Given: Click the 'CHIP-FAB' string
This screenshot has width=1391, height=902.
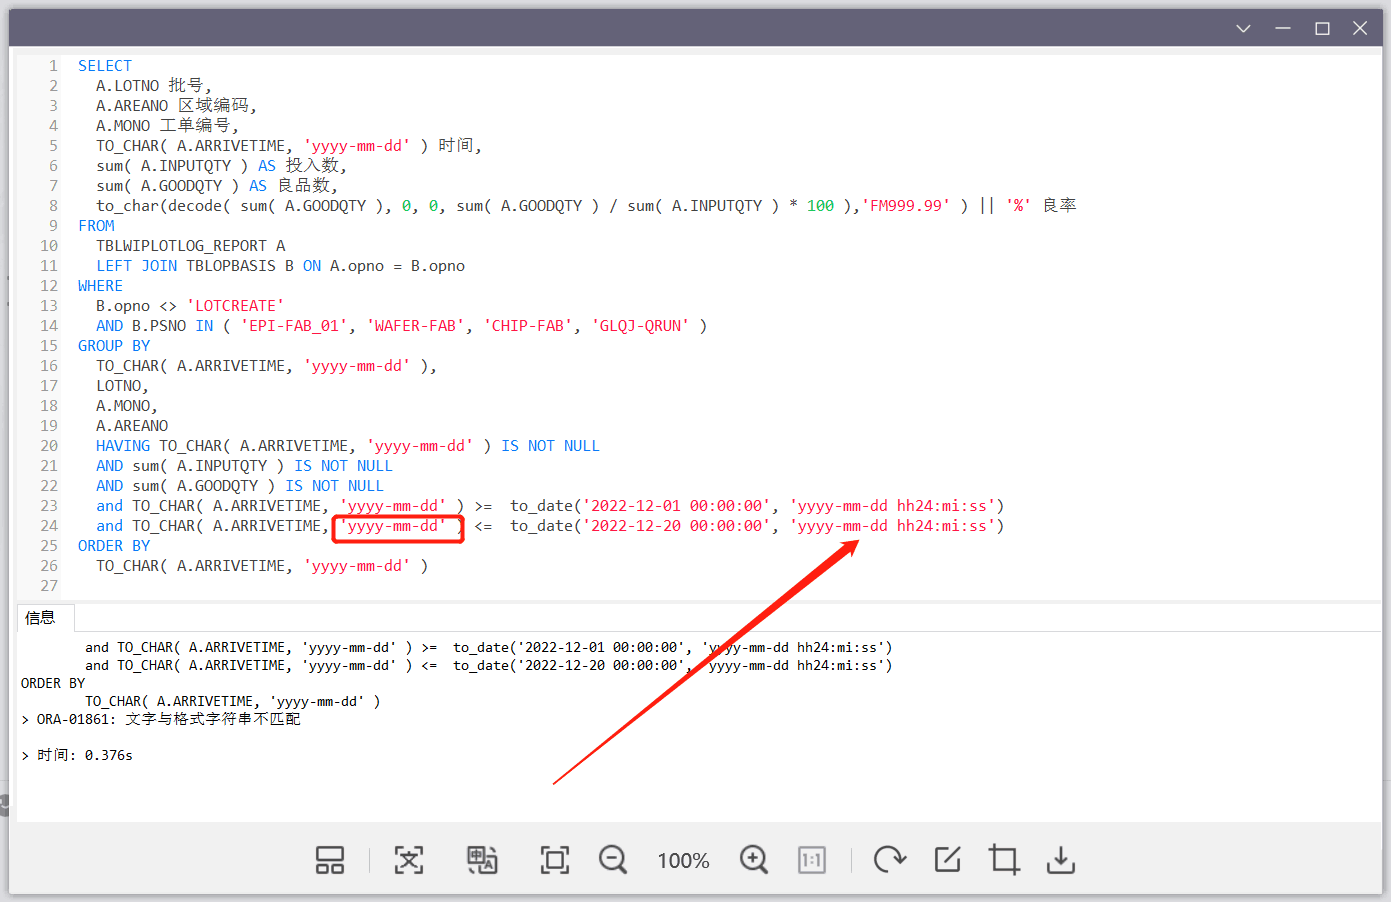Looking at the screenshot, I should coord(529,326).
